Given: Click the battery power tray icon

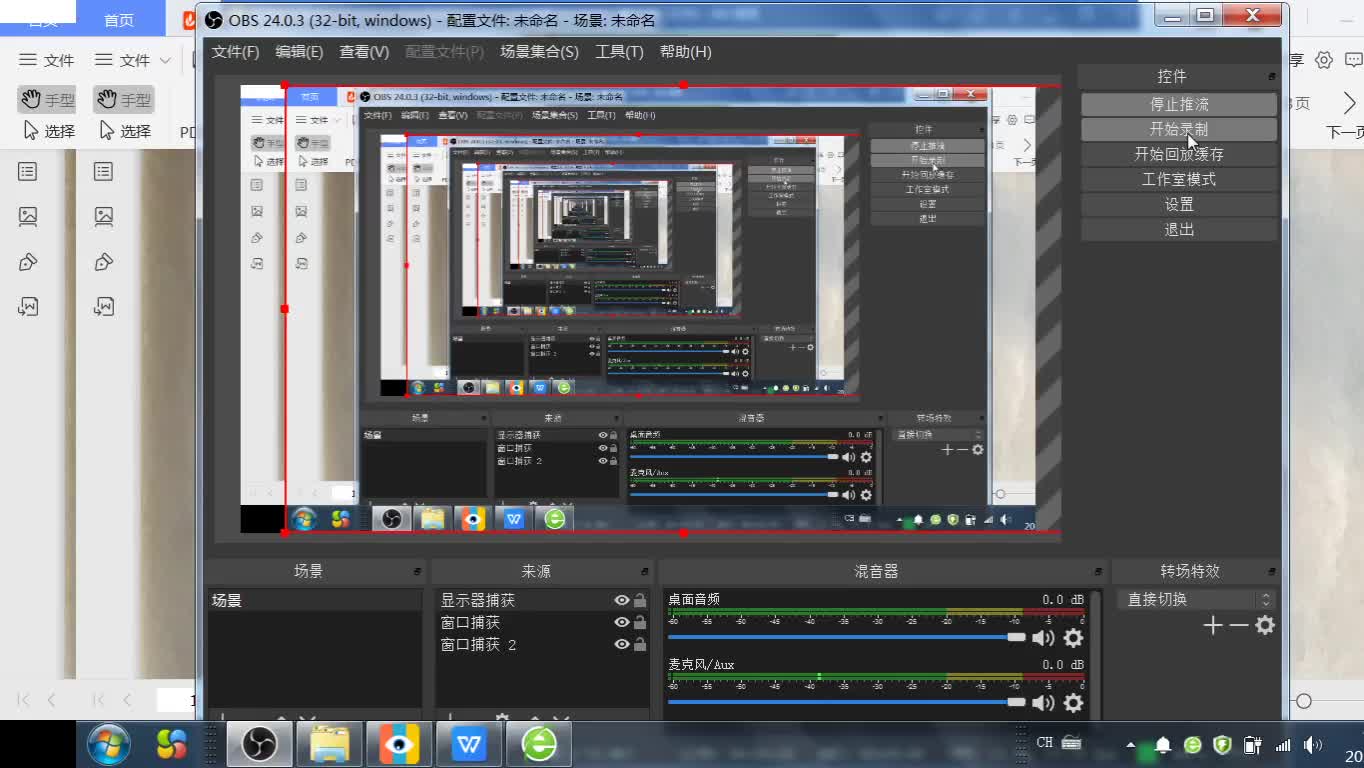Looking at the screenshot, I should 1252,745.
